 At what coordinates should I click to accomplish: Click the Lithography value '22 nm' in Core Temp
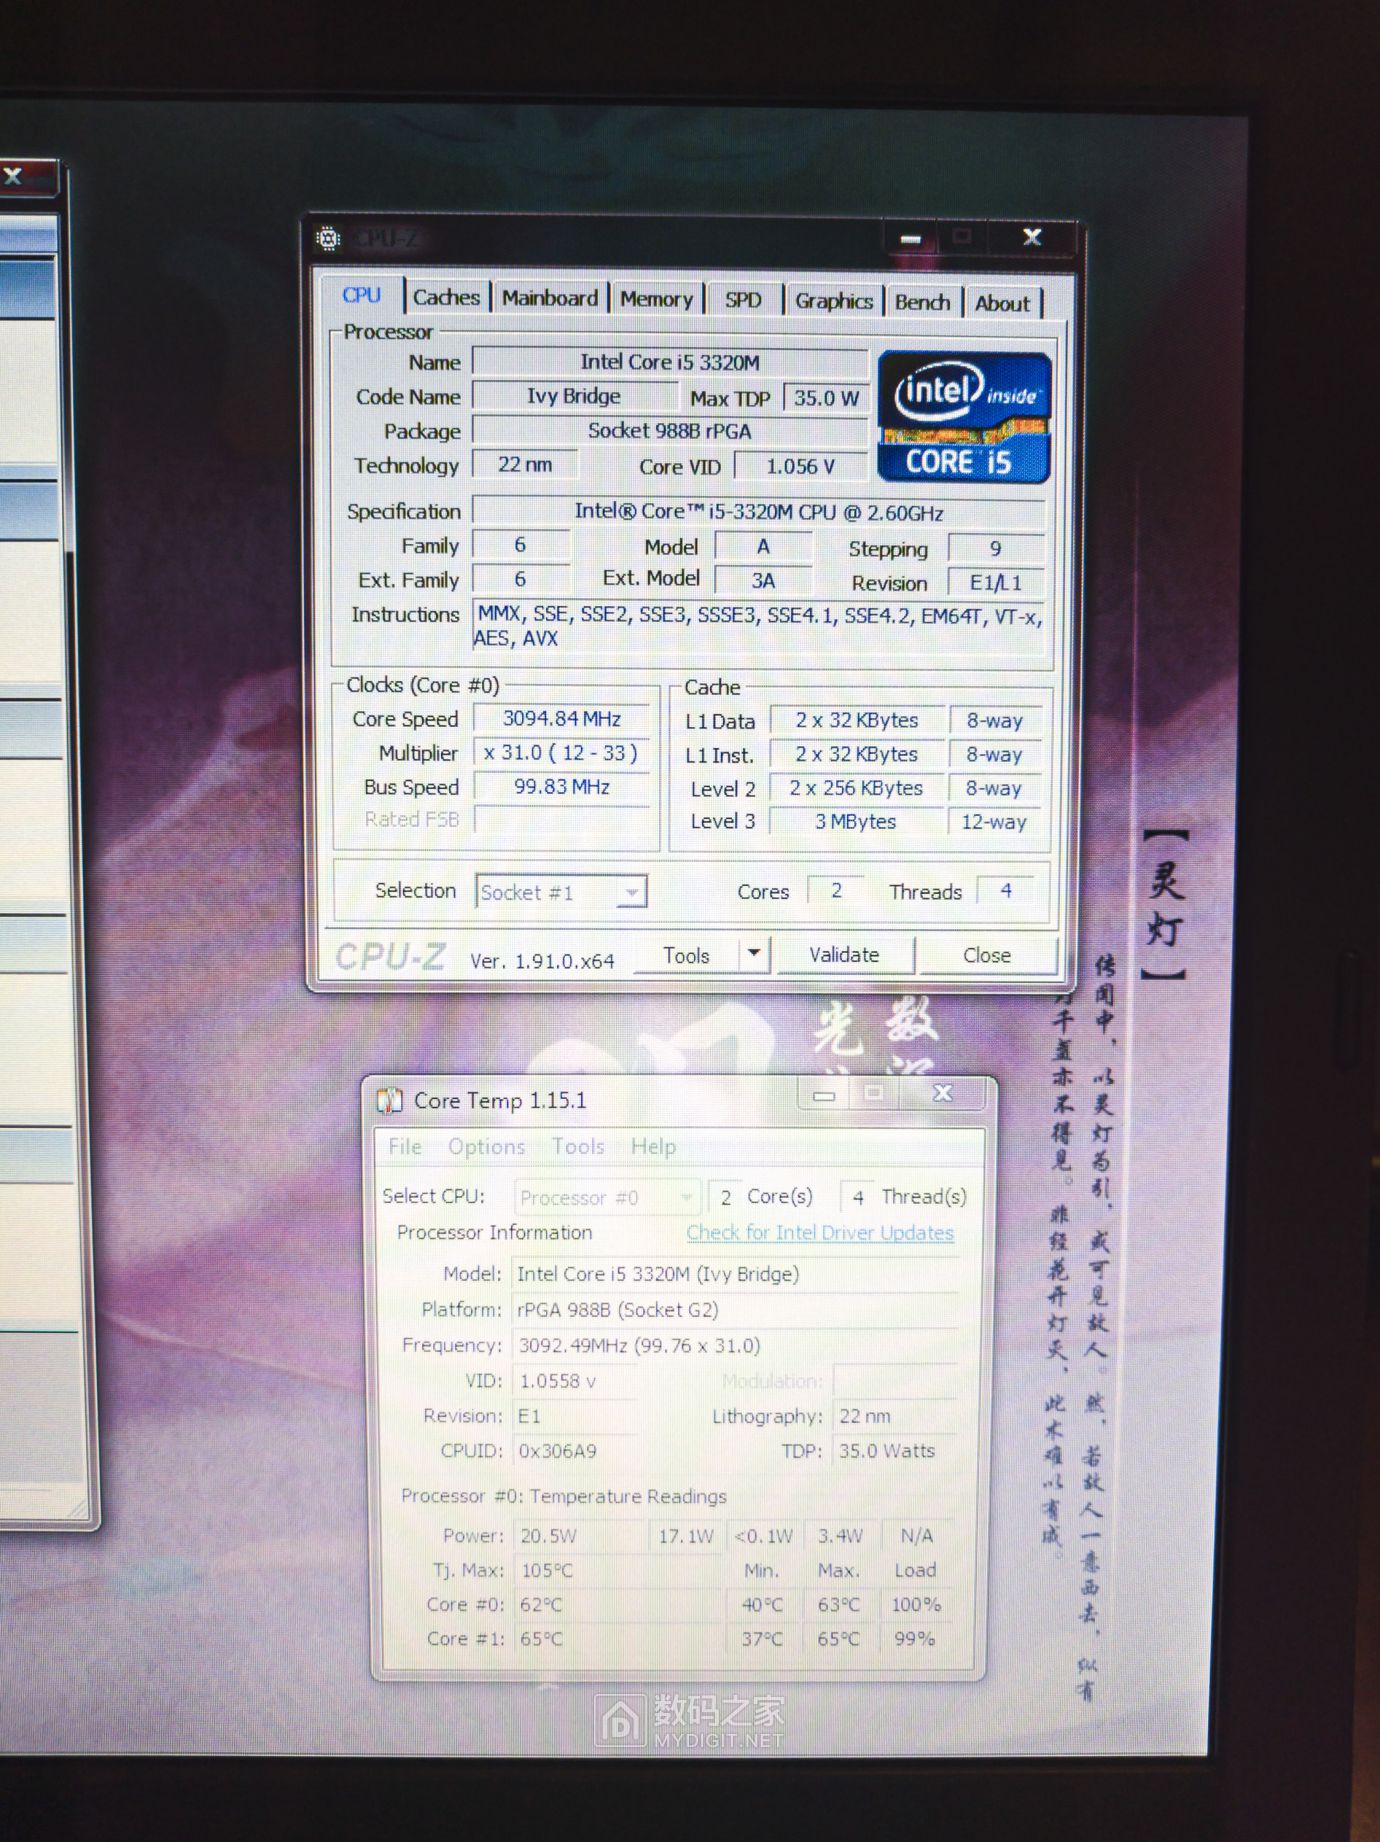coord(896,1416)
